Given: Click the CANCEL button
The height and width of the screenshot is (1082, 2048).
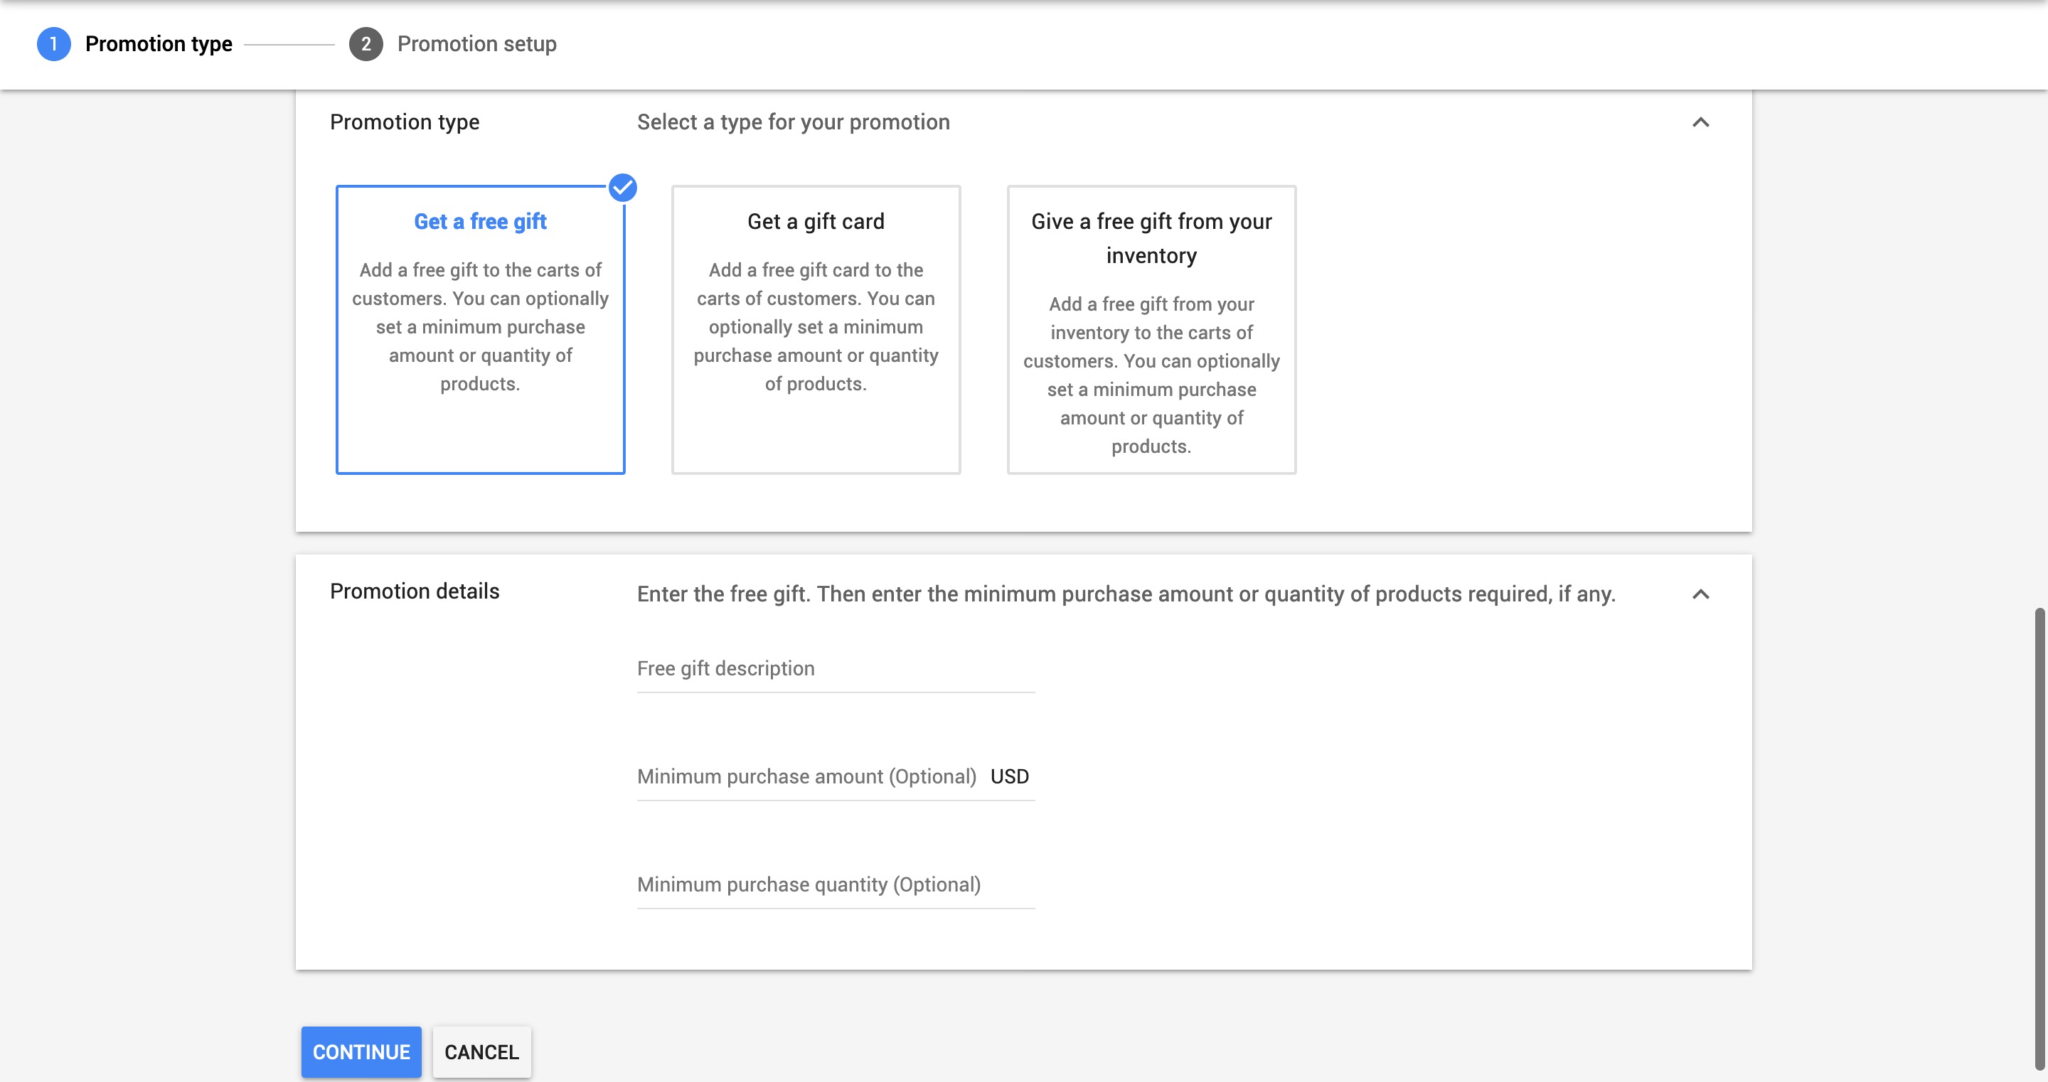Looking at the screenshot, I should click(482, 1052).
